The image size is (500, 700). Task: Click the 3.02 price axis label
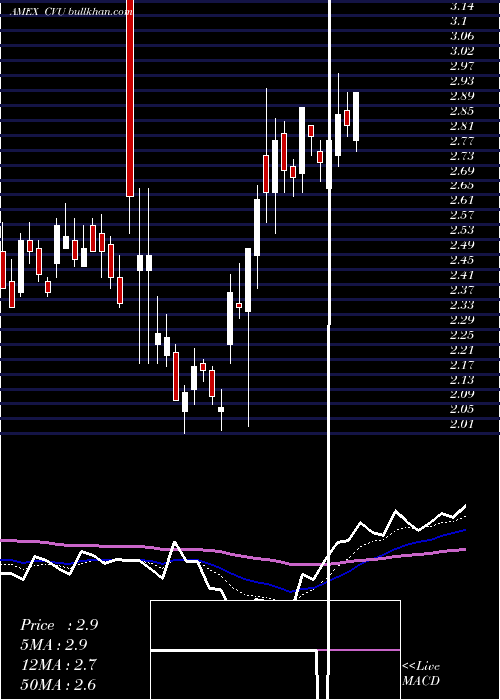[462, 51]
